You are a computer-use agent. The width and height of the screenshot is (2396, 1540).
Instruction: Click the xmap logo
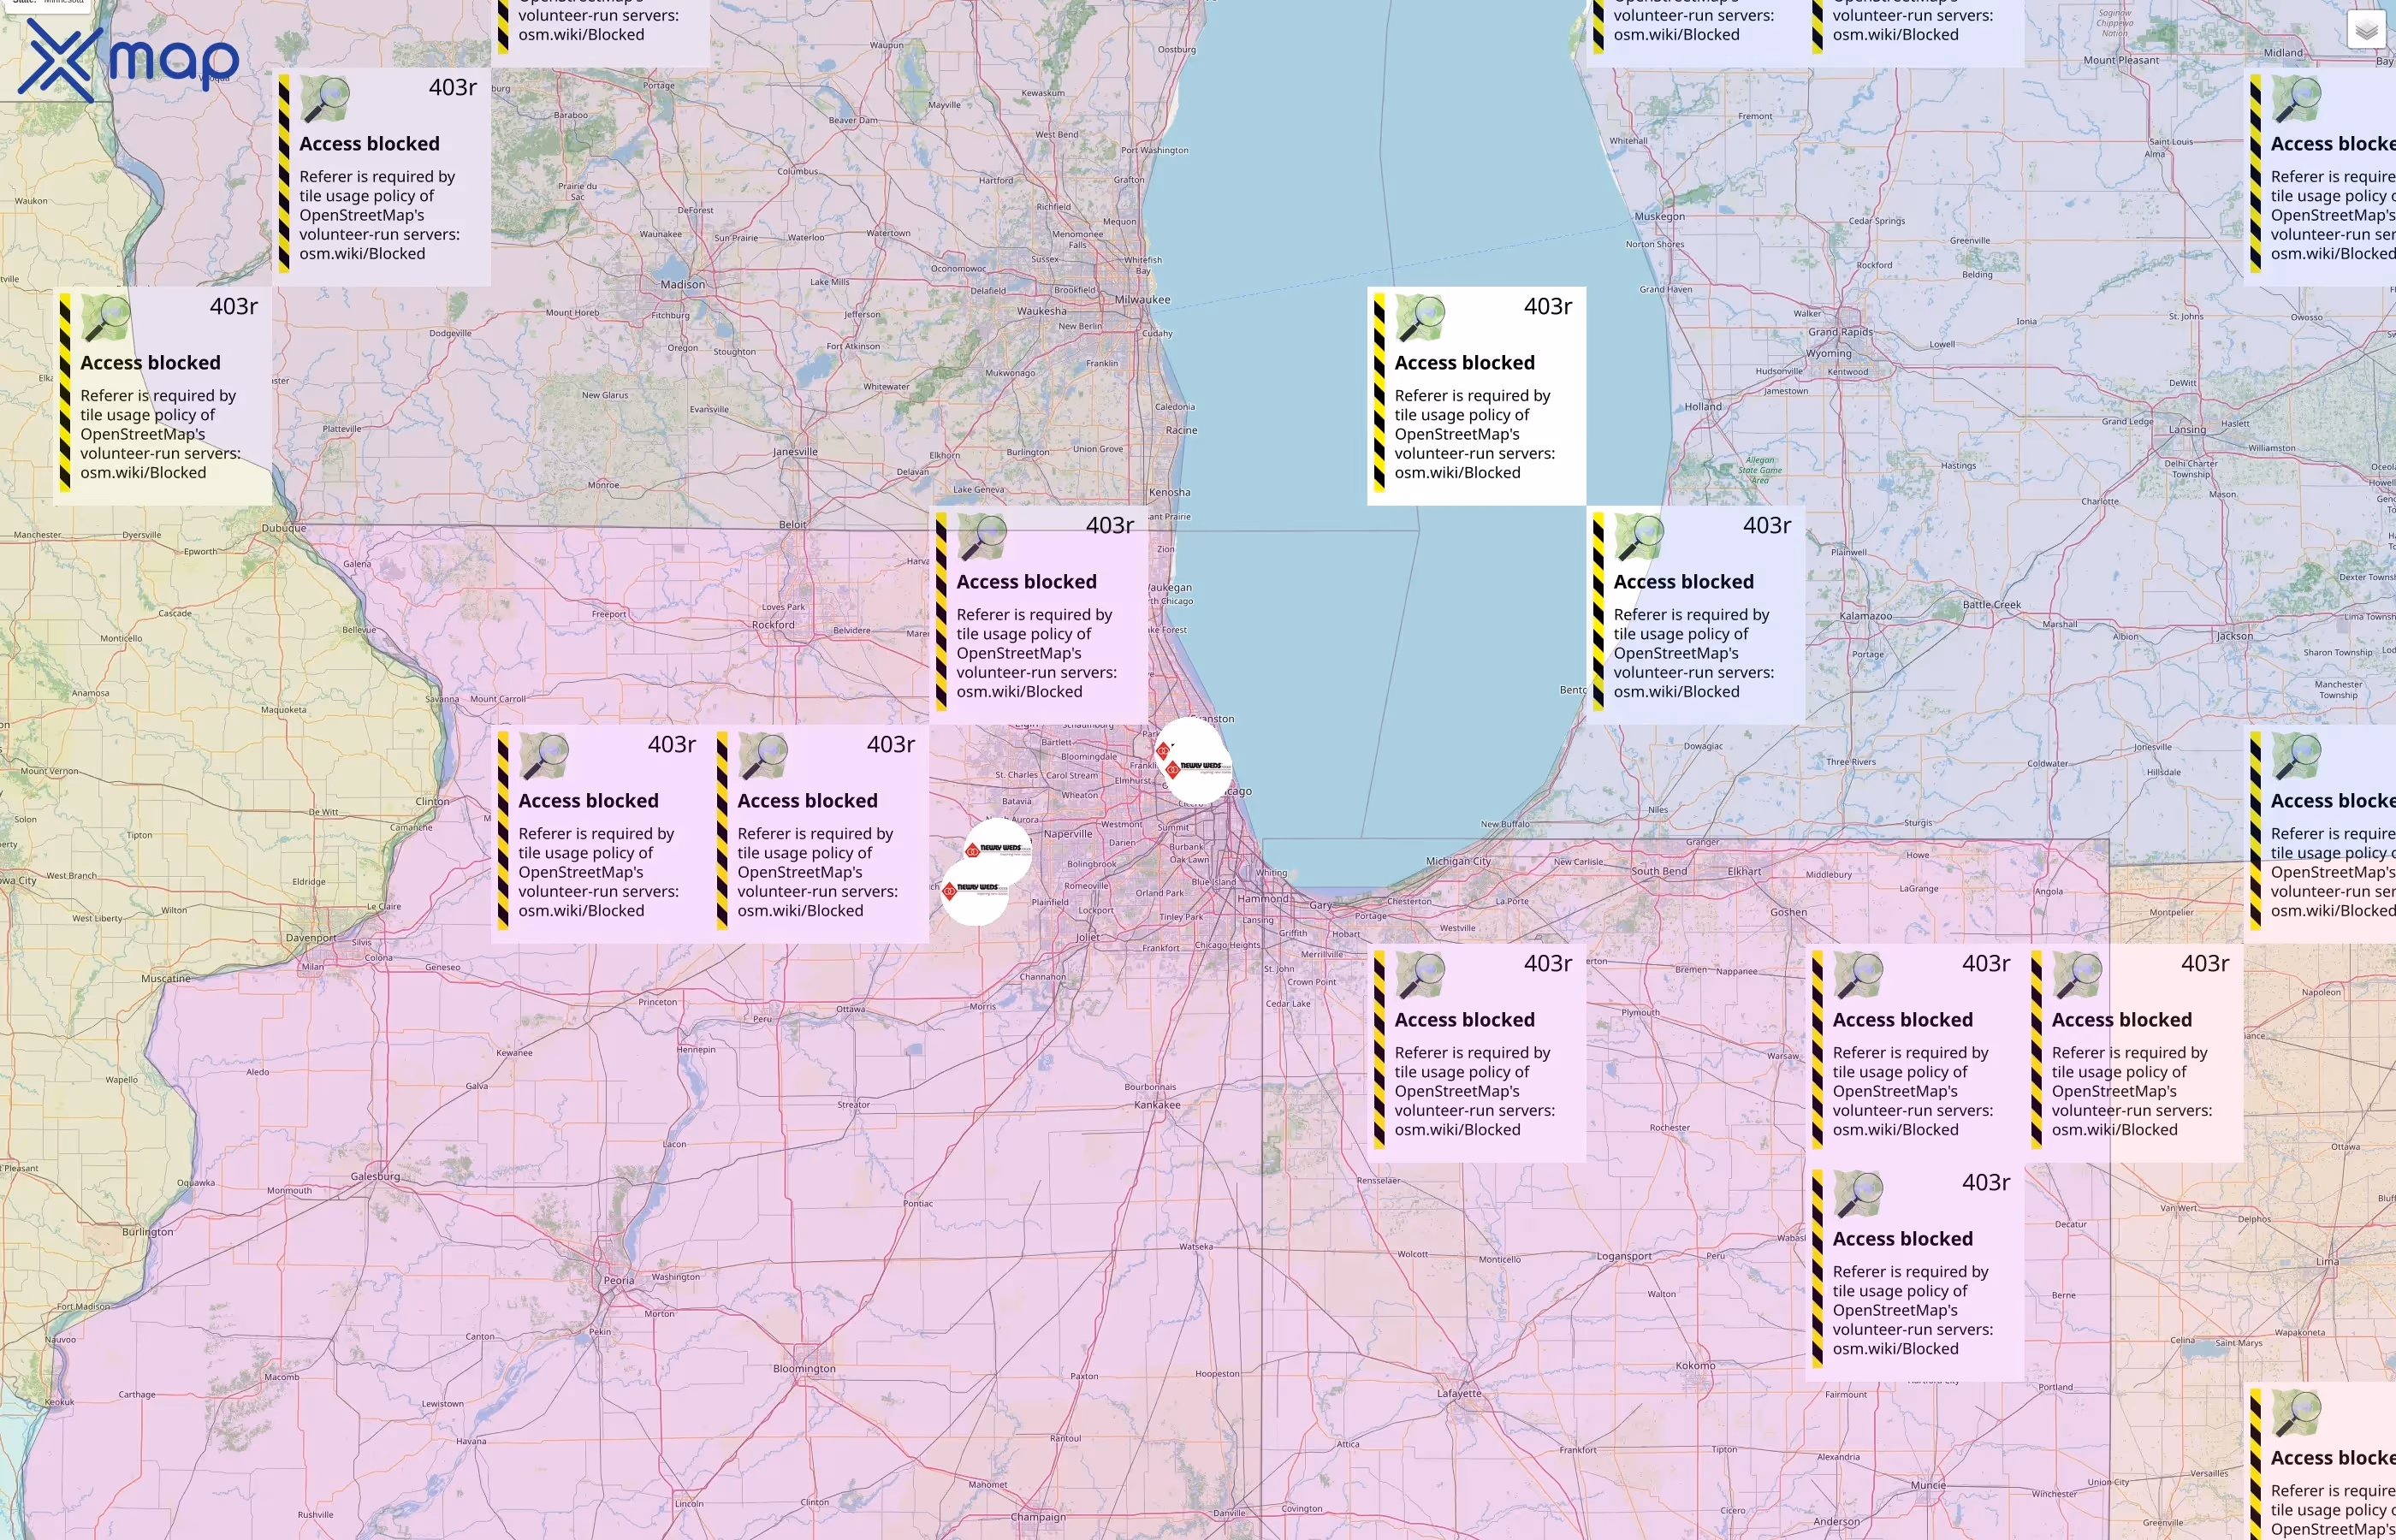[128, 61]
